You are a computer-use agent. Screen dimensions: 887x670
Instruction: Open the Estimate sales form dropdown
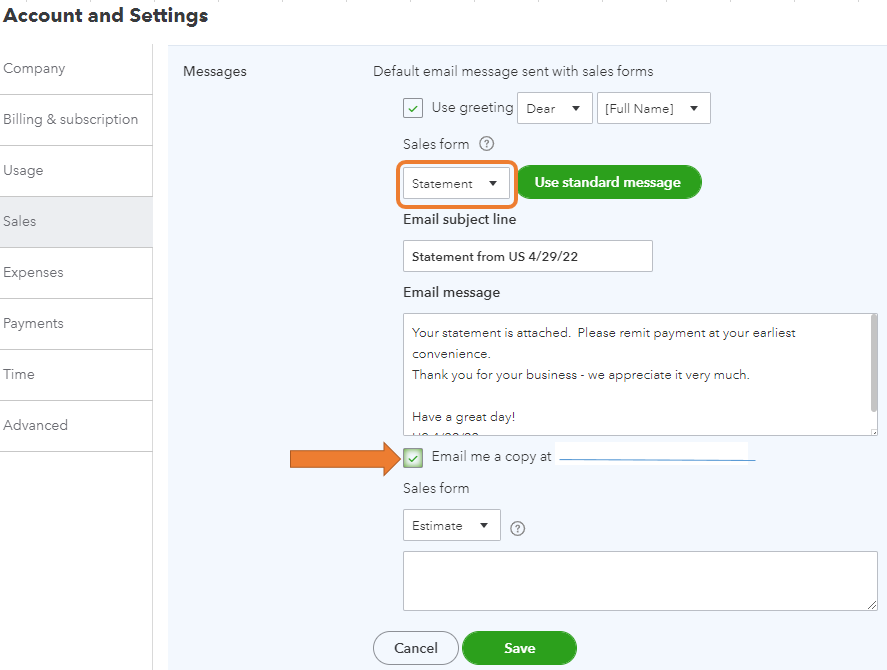451,525
